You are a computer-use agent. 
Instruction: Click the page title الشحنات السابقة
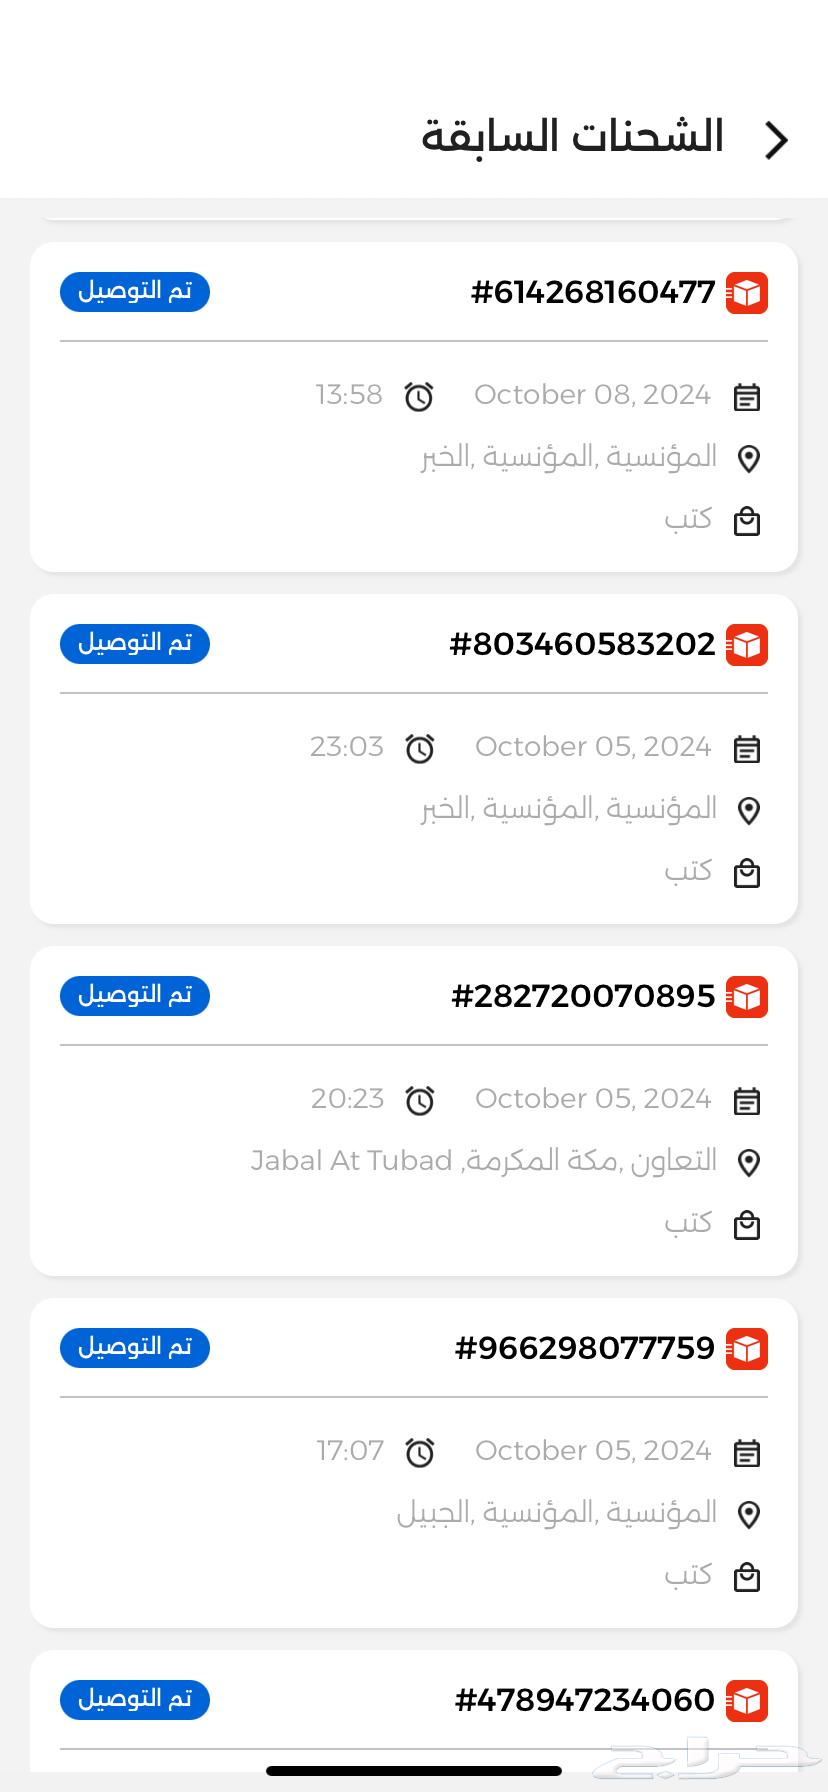tap(574, 137)
